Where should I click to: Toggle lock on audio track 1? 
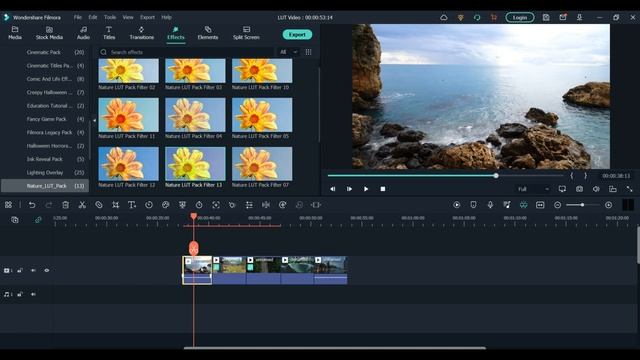point(20,294)
